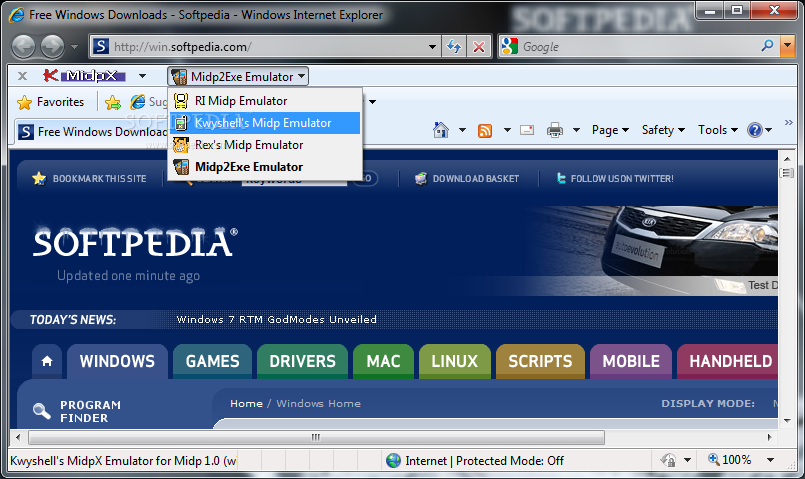Open the search provider dropdown arrow
Screen dimensions: 805x479
(787, 46)
